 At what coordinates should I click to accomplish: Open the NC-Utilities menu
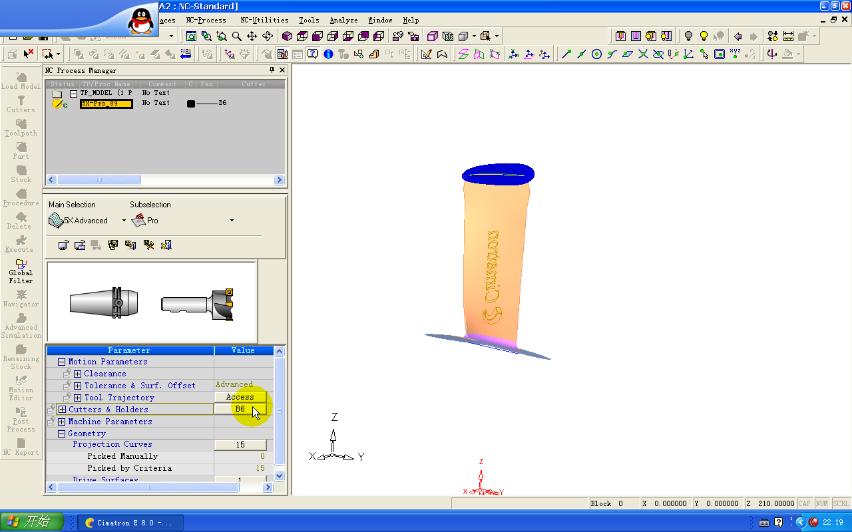pos(264,20)
